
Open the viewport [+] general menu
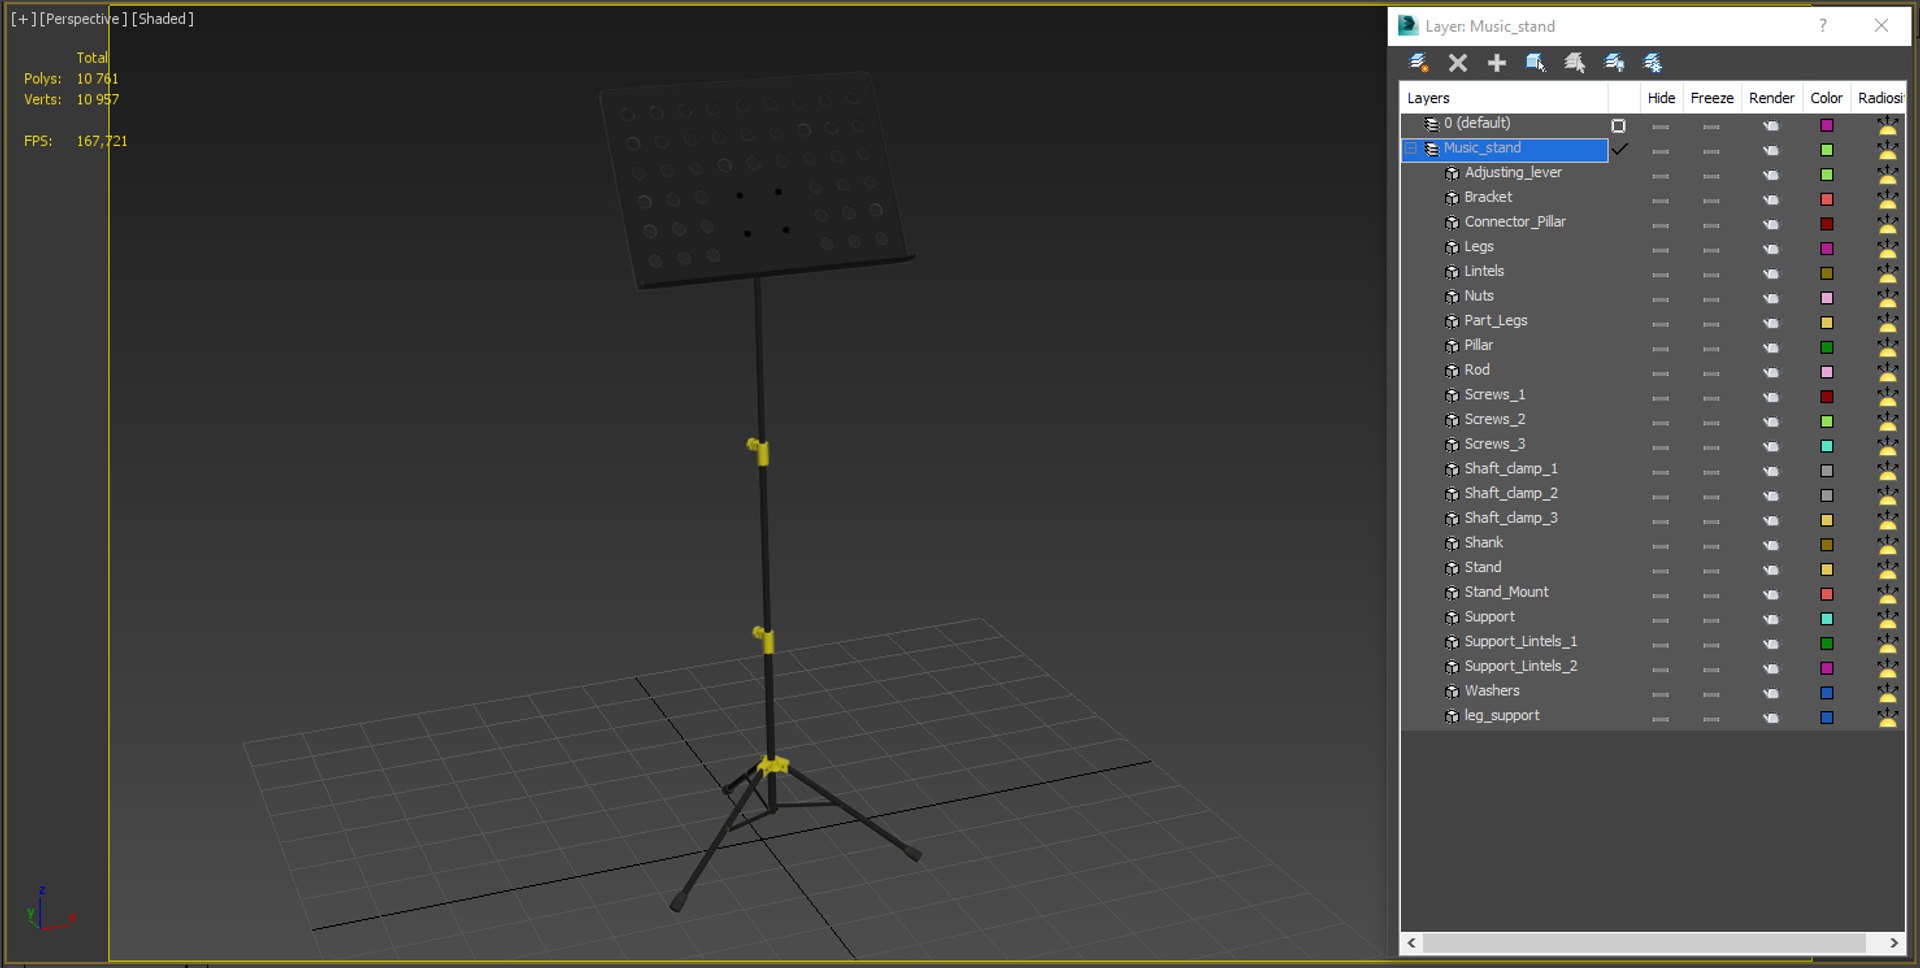[23, 19]
